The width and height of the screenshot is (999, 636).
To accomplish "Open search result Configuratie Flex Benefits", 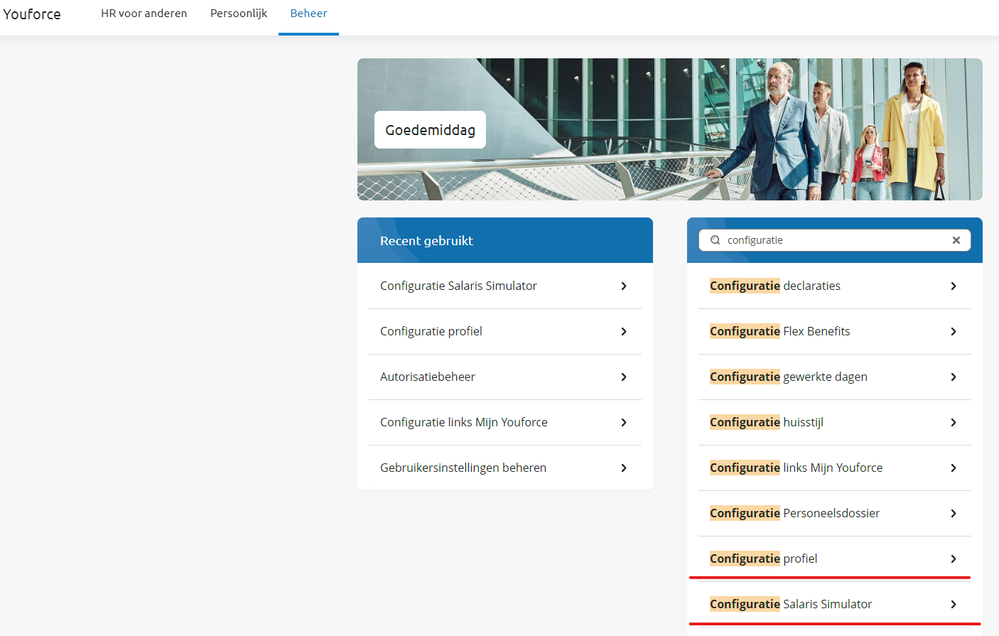I will [835, 331].
